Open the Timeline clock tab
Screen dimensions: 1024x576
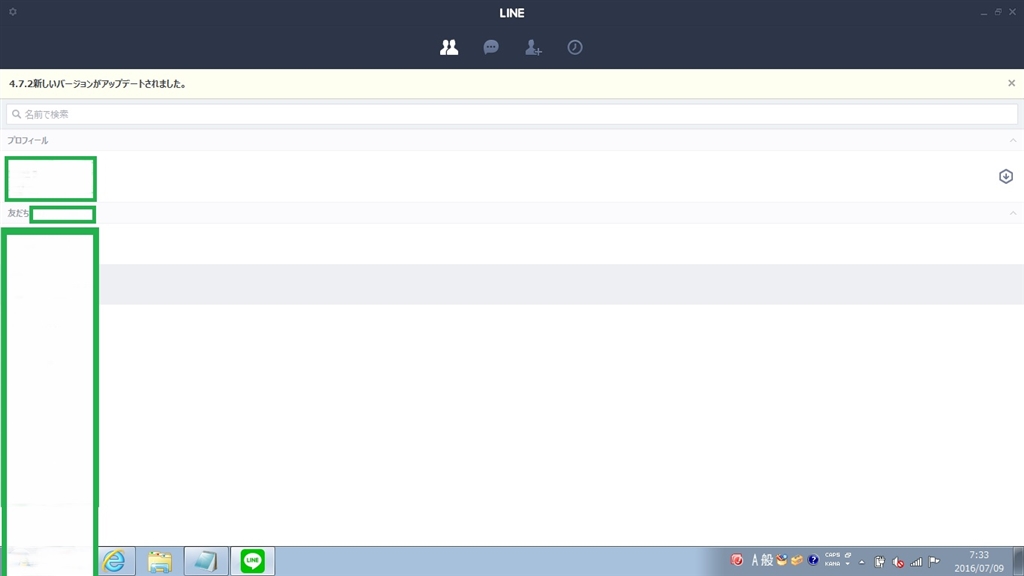point(575,47)
